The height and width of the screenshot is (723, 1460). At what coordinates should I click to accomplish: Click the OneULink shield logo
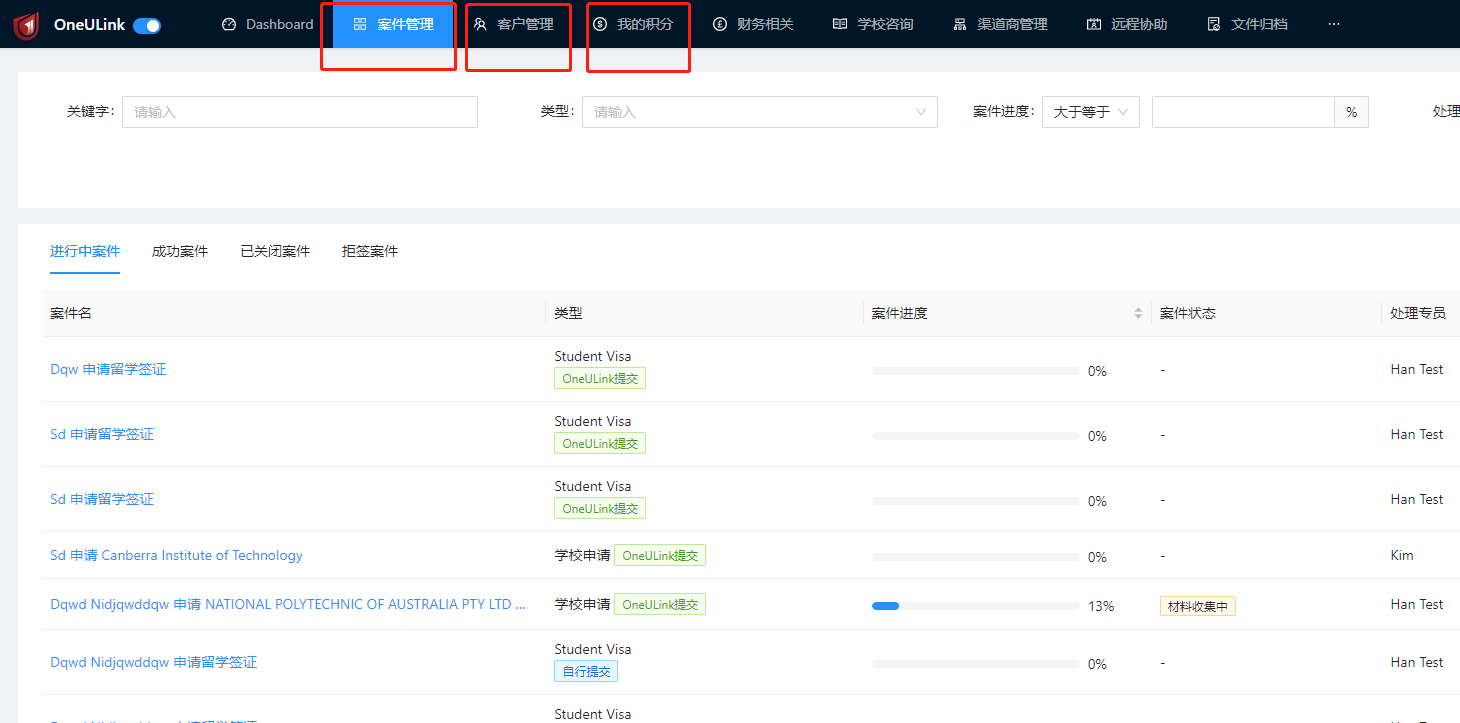pos(26,25)
